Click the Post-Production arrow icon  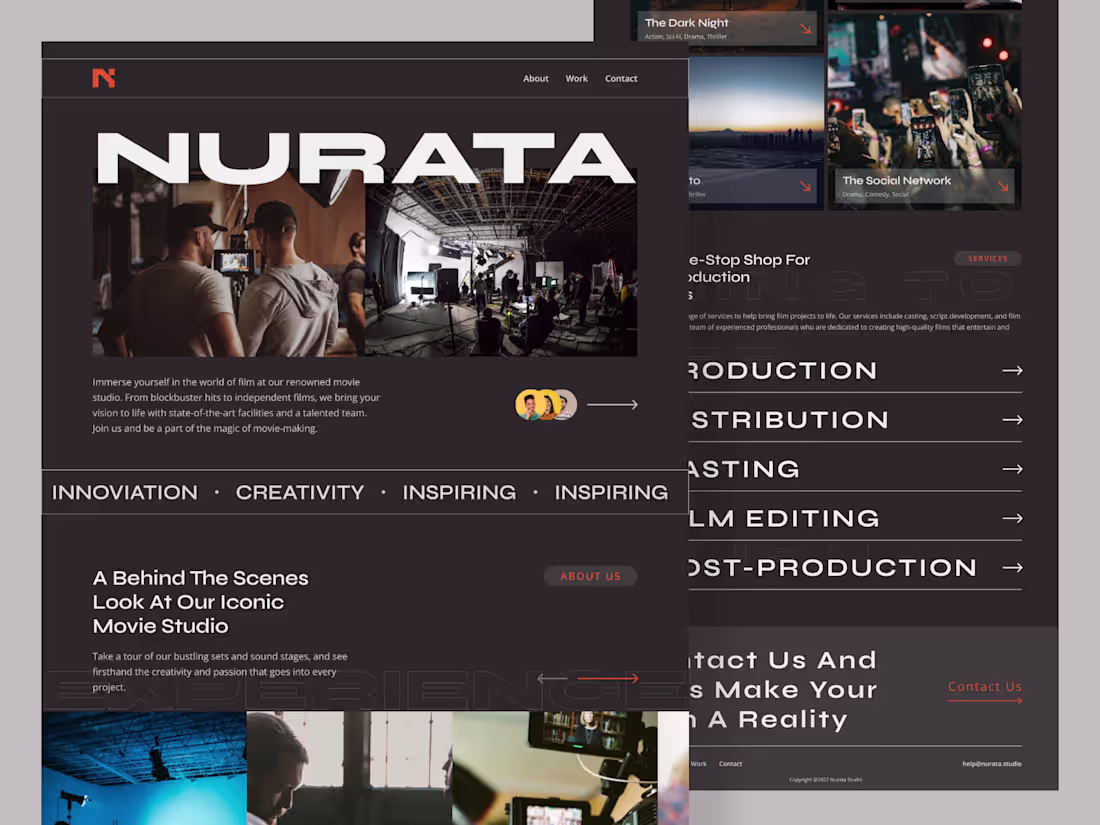click(x=1012, y=567)
